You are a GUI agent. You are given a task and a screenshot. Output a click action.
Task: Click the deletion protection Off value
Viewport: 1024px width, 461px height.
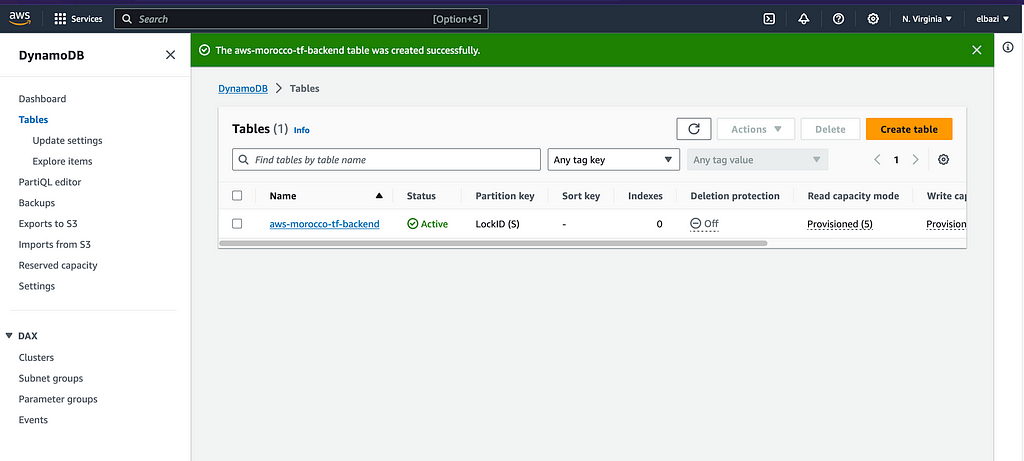(x=705, y=224)
